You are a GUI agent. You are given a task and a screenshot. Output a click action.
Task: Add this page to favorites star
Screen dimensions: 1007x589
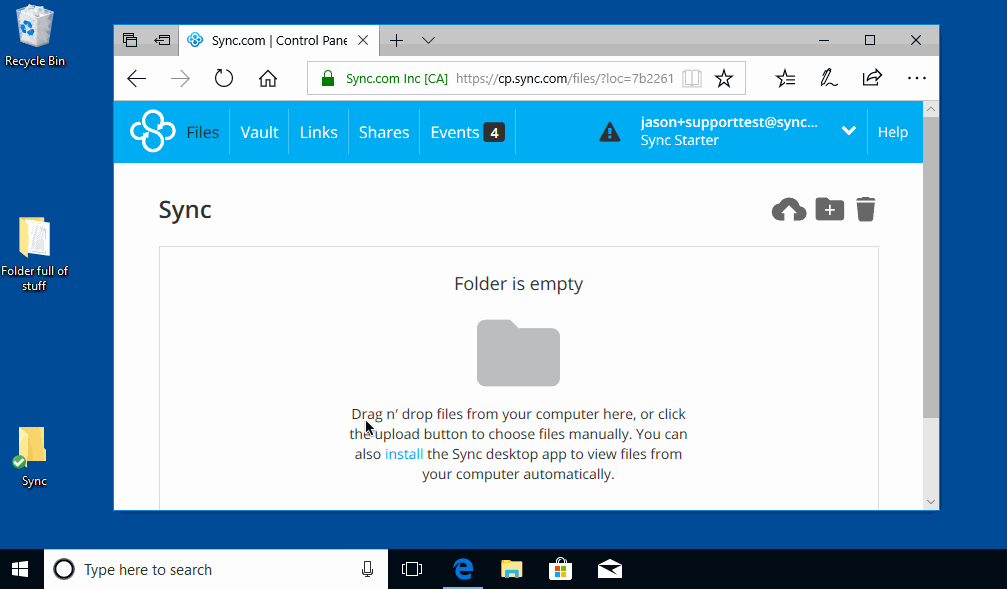[724, 78]
